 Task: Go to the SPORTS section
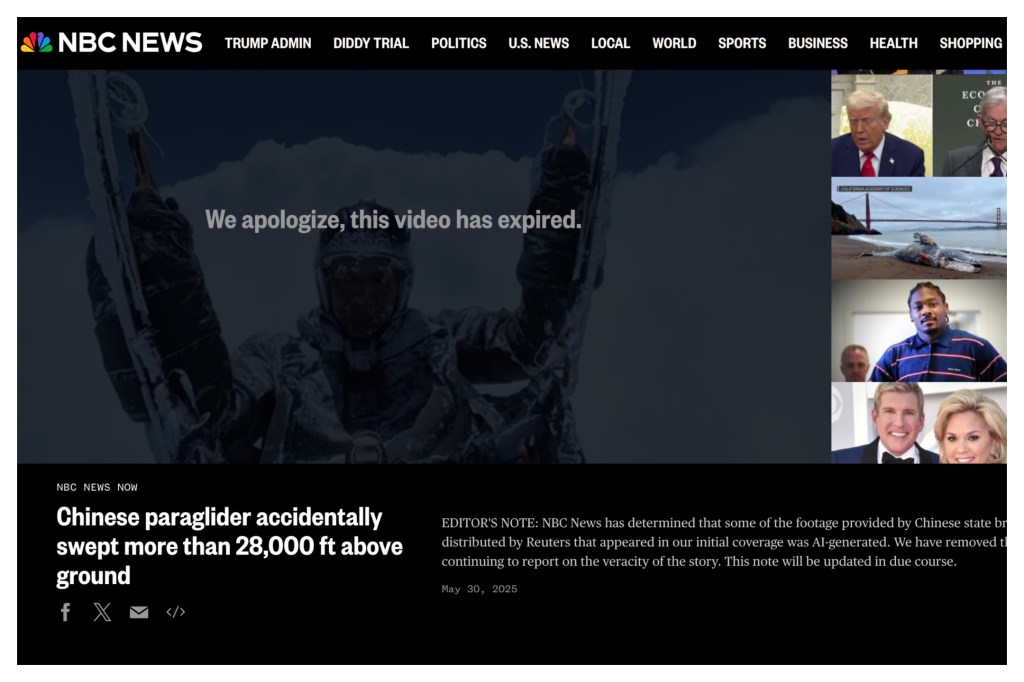[742, 43]
